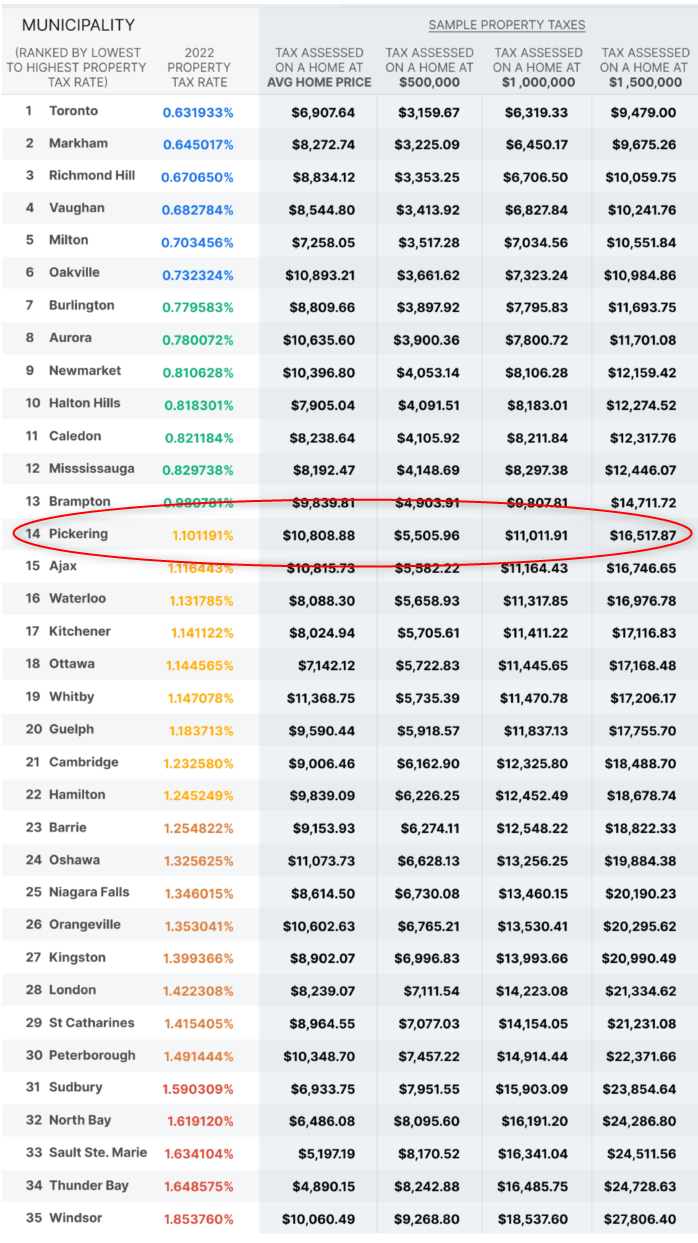Select Toronto's 0.631933% tax rate
698x1243 pixels.
198,112
